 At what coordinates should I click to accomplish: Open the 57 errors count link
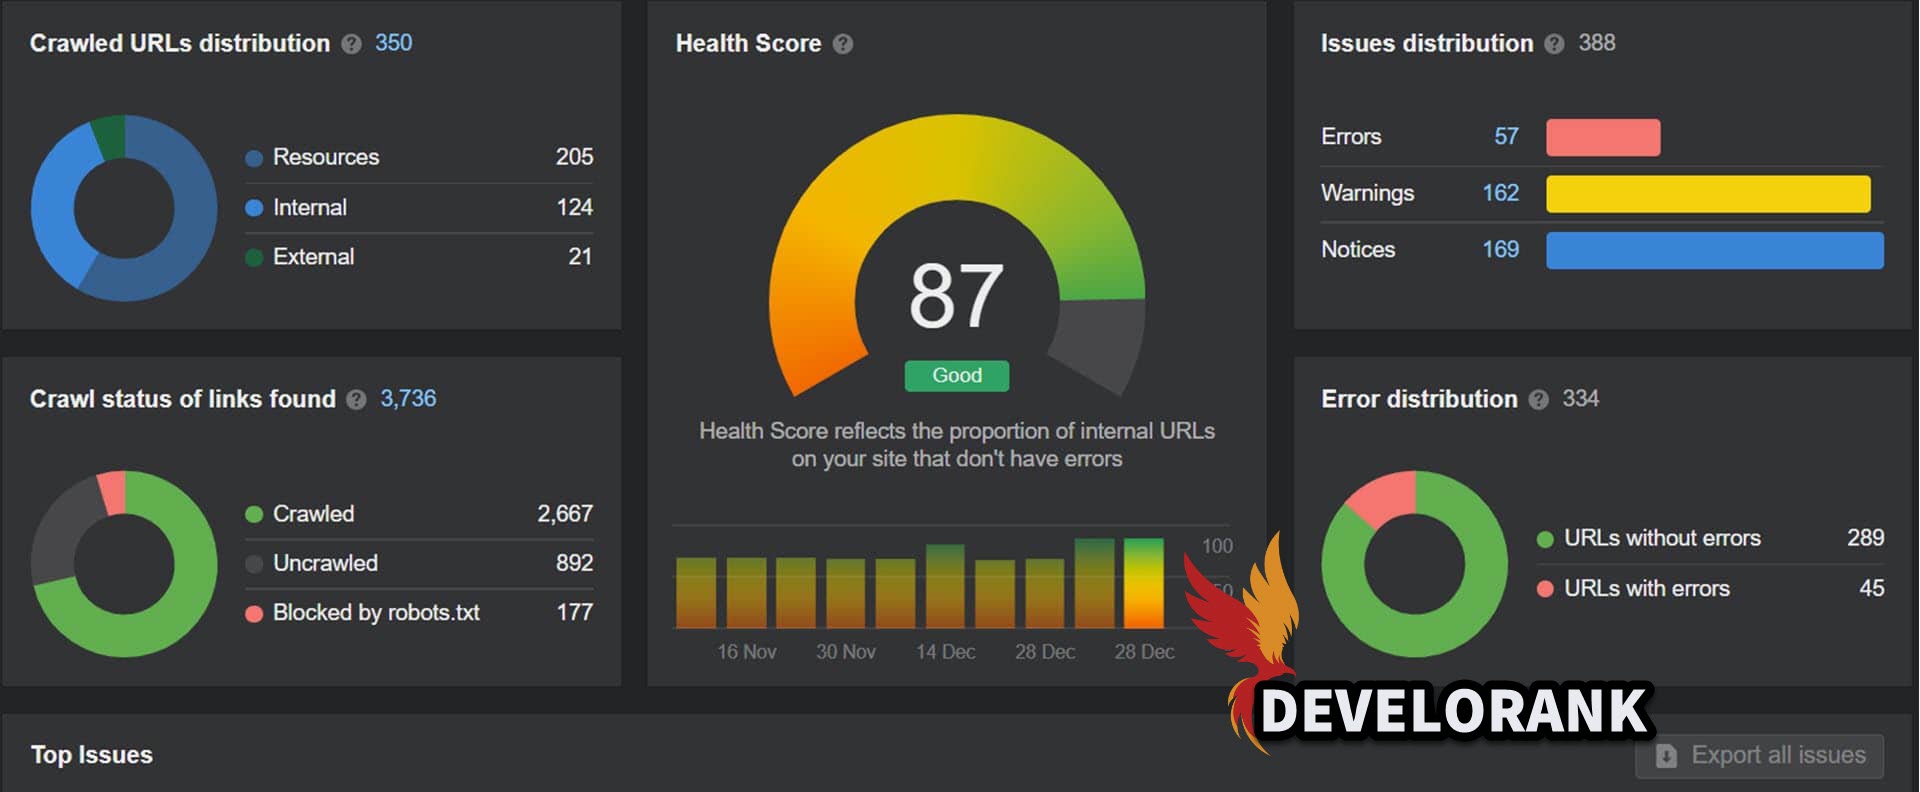point(1506,137)
